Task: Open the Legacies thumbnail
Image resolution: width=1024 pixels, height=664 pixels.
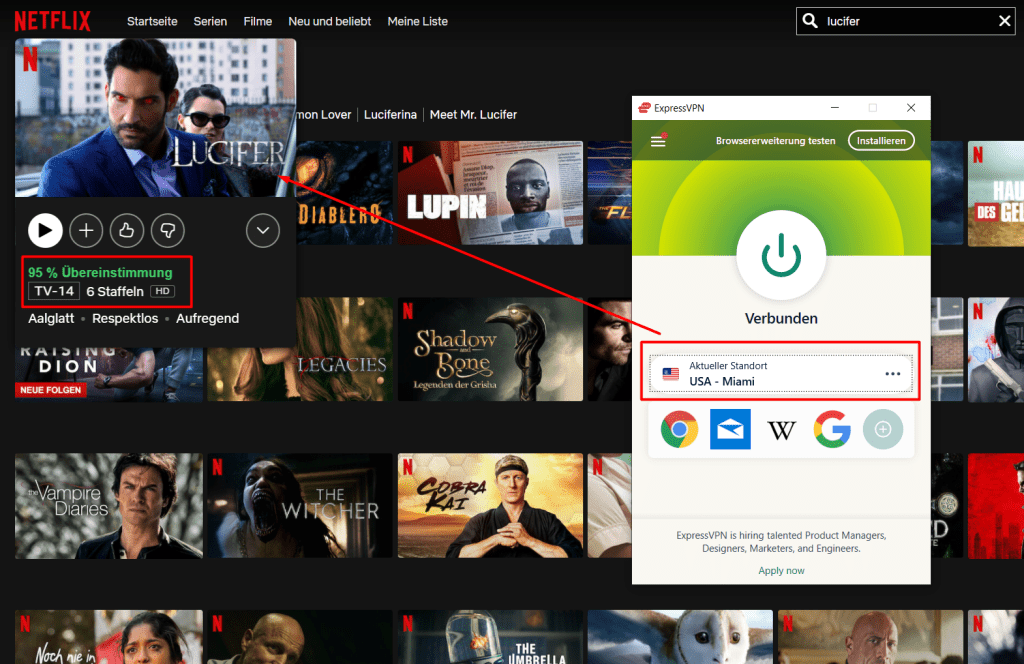Action: (x=300, y=349)
